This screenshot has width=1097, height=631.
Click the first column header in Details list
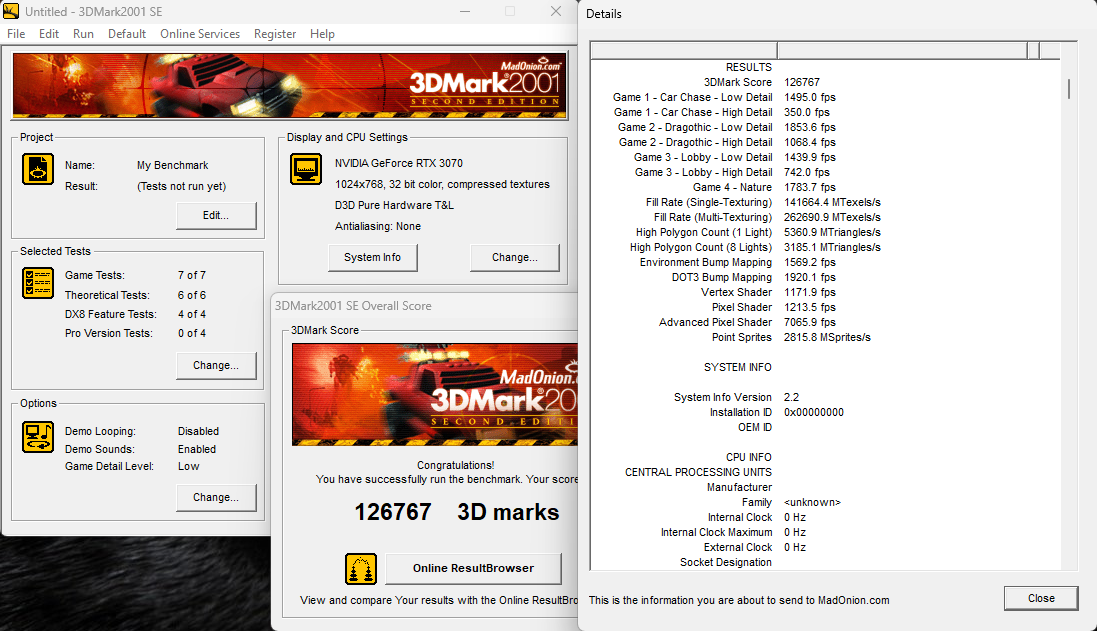(684, 50)
